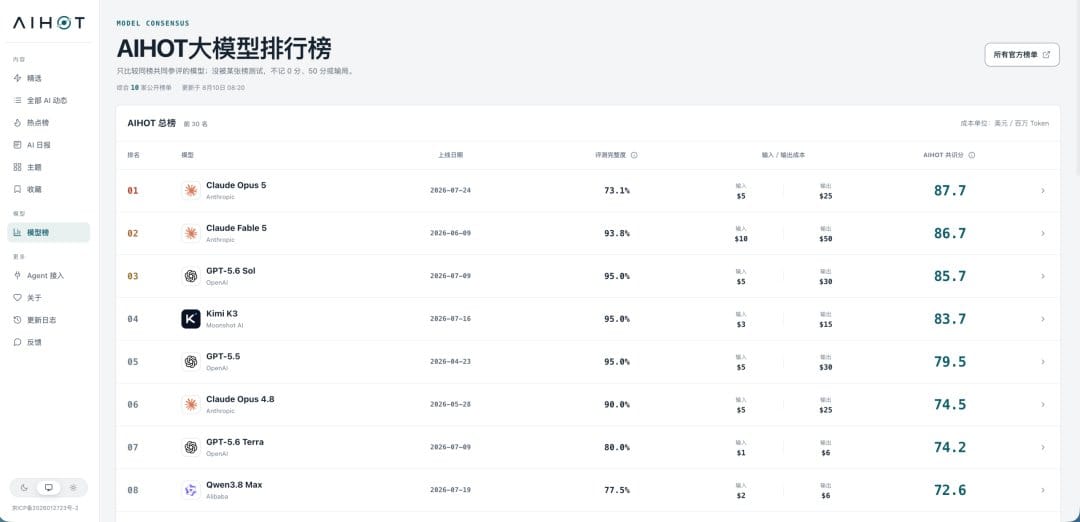Viewport: 1080px width, 522px height.
Task: Click OpenAI logo beside GPT-5.6 Terra
Action: coord(191,447)
